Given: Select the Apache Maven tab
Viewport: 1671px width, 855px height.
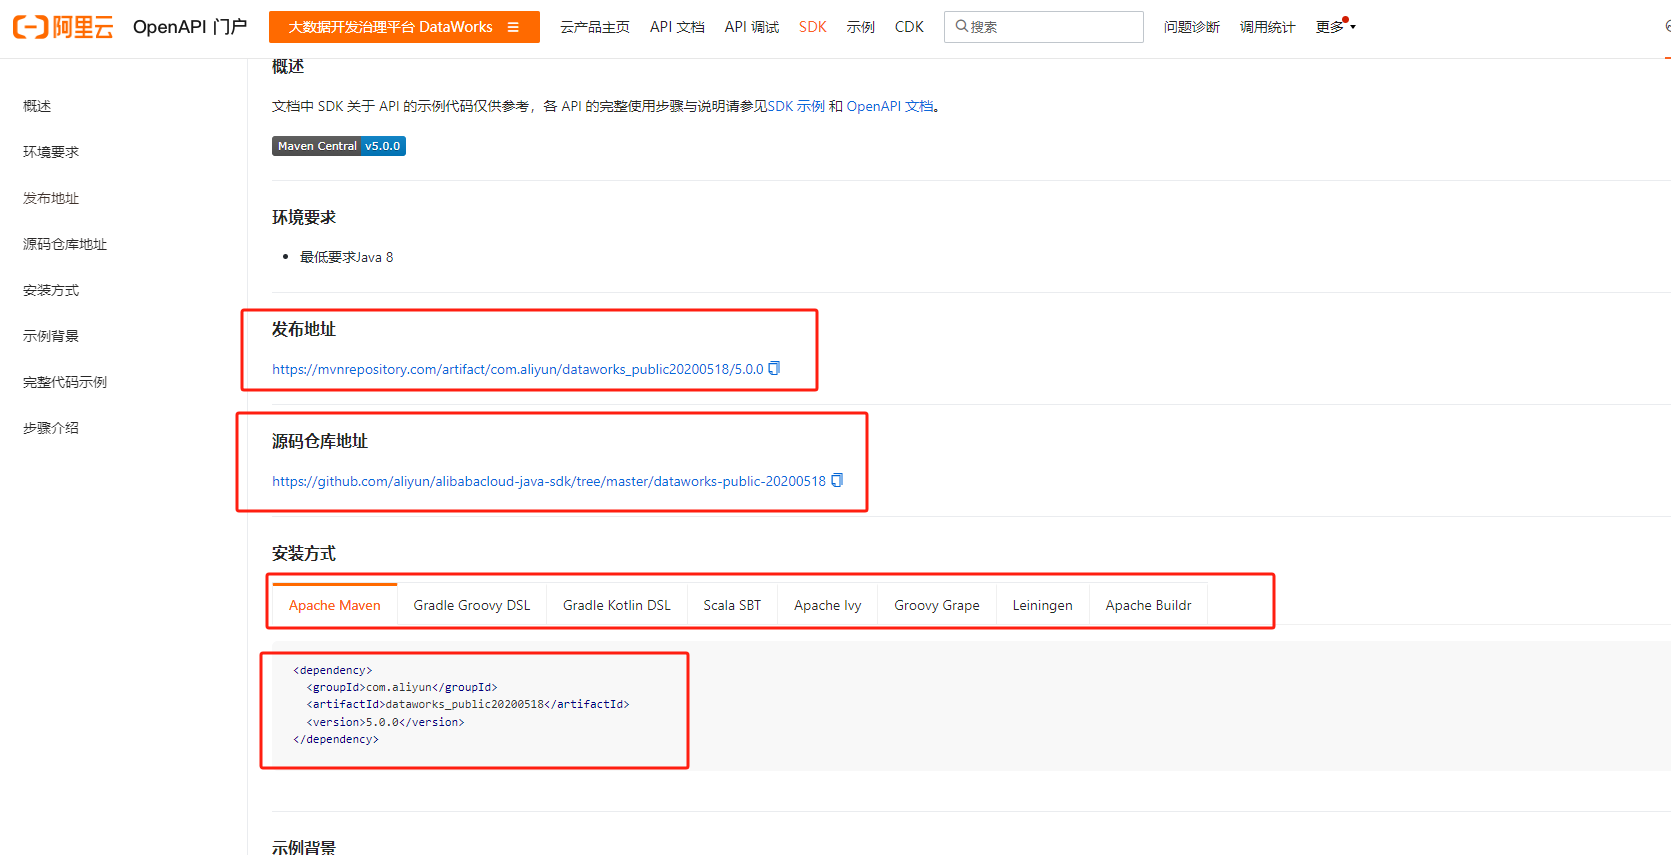Looking at the screenshot, I should click(x=335, y=605).
